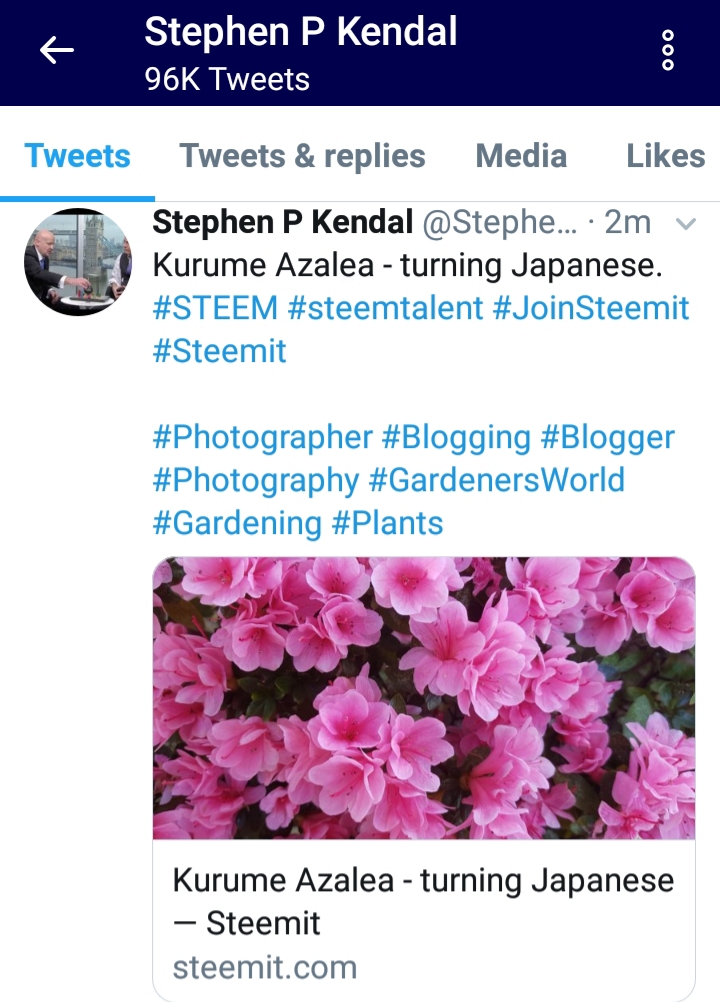The height and width of the screenshot is (1002, 720).
Task: Open the pink azalea photo preview
Action: point(424,698)
